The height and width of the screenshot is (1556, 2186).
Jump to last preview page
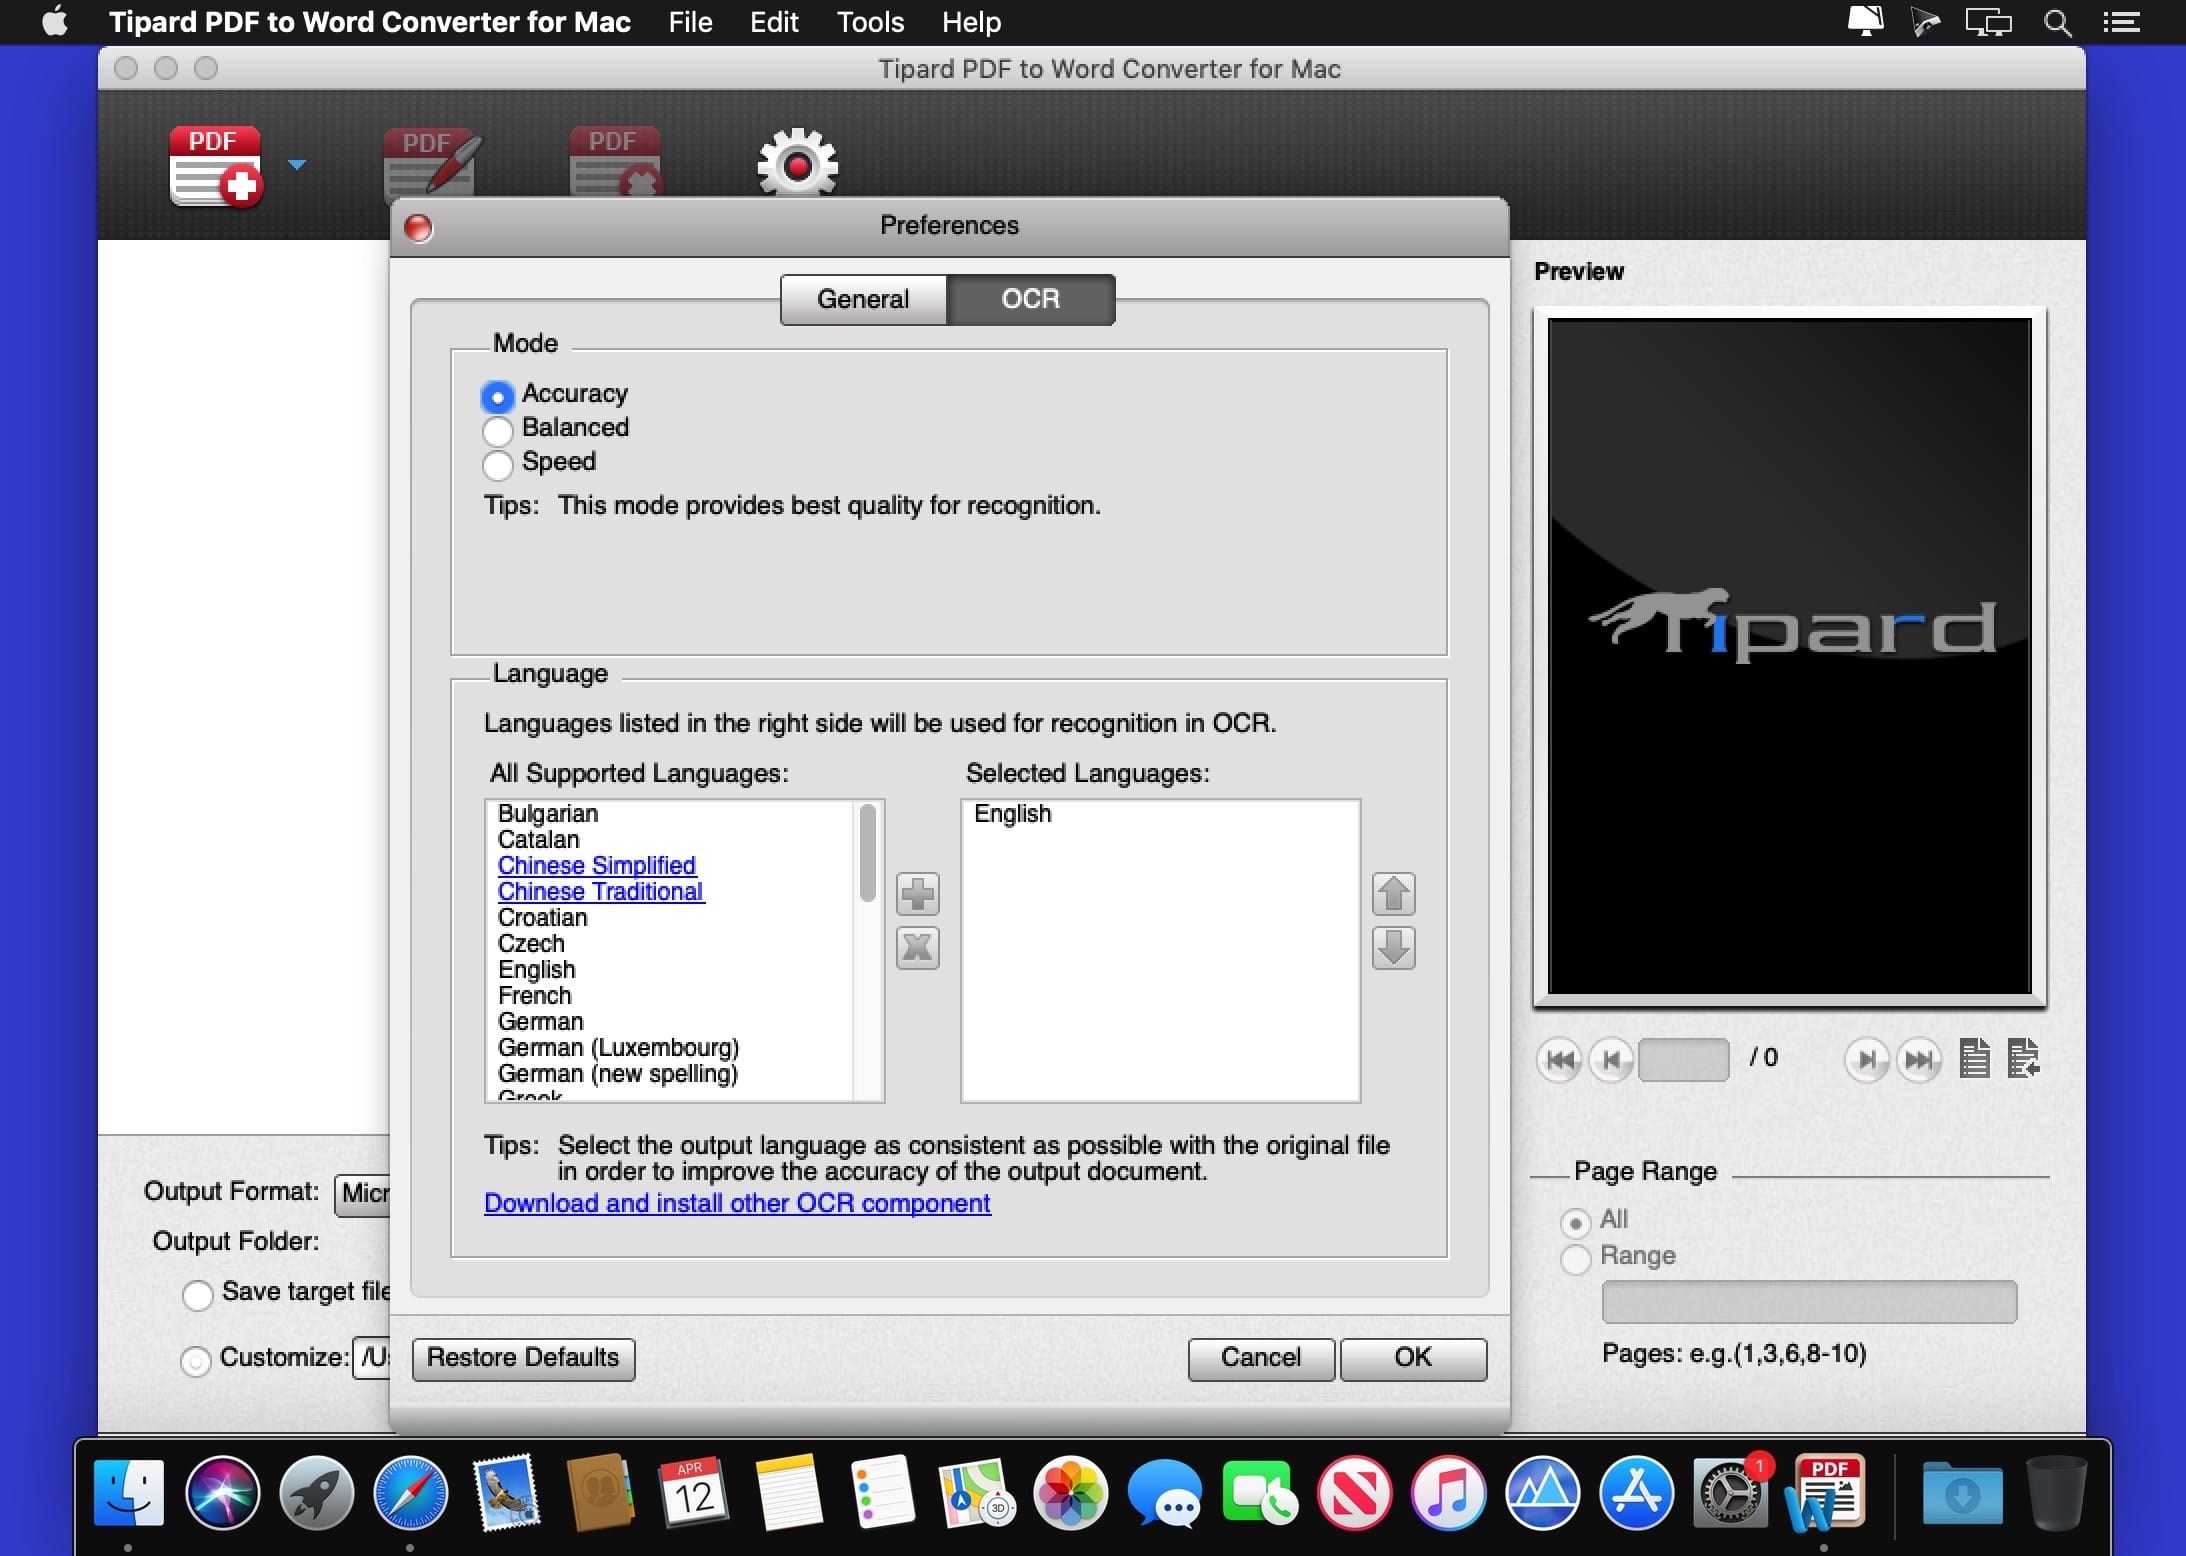pyautogui.click(x=1919, y=1059)
